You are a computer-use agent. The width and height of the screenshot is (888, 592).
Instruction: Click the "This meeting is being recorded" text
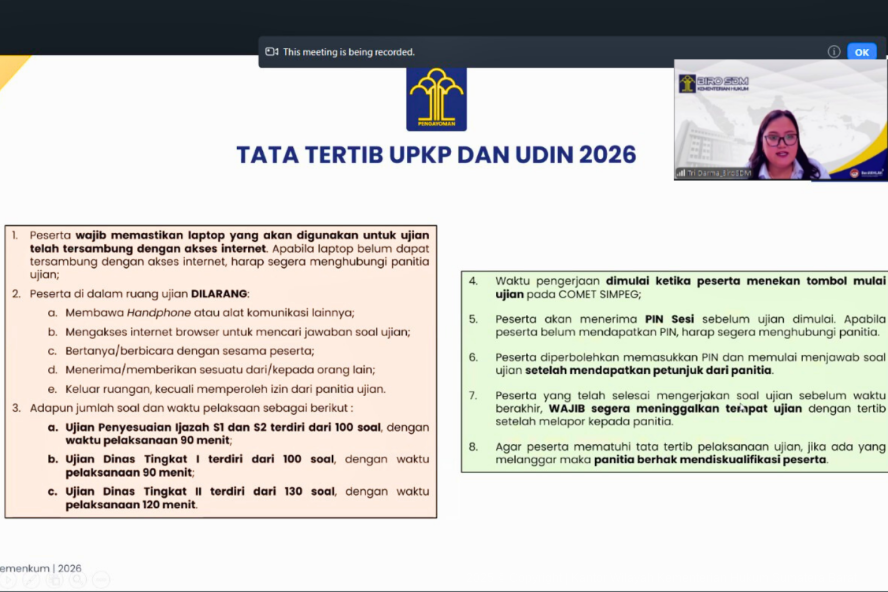(348, 52)
